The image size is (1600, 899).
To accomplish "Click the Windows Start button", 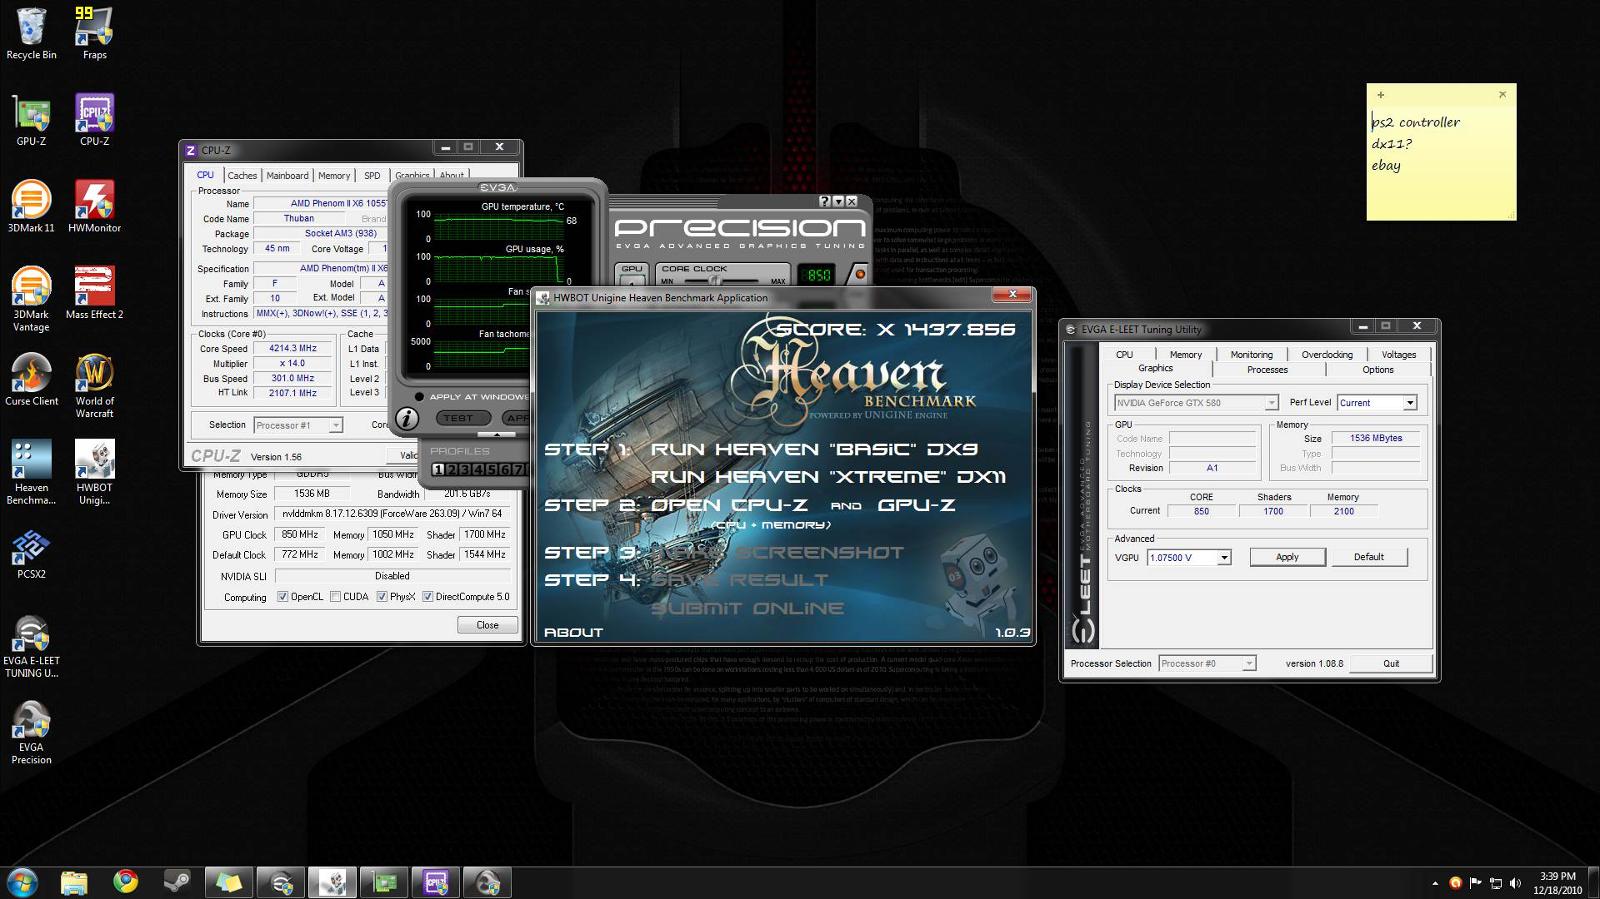I will click(x=22, y=882).
